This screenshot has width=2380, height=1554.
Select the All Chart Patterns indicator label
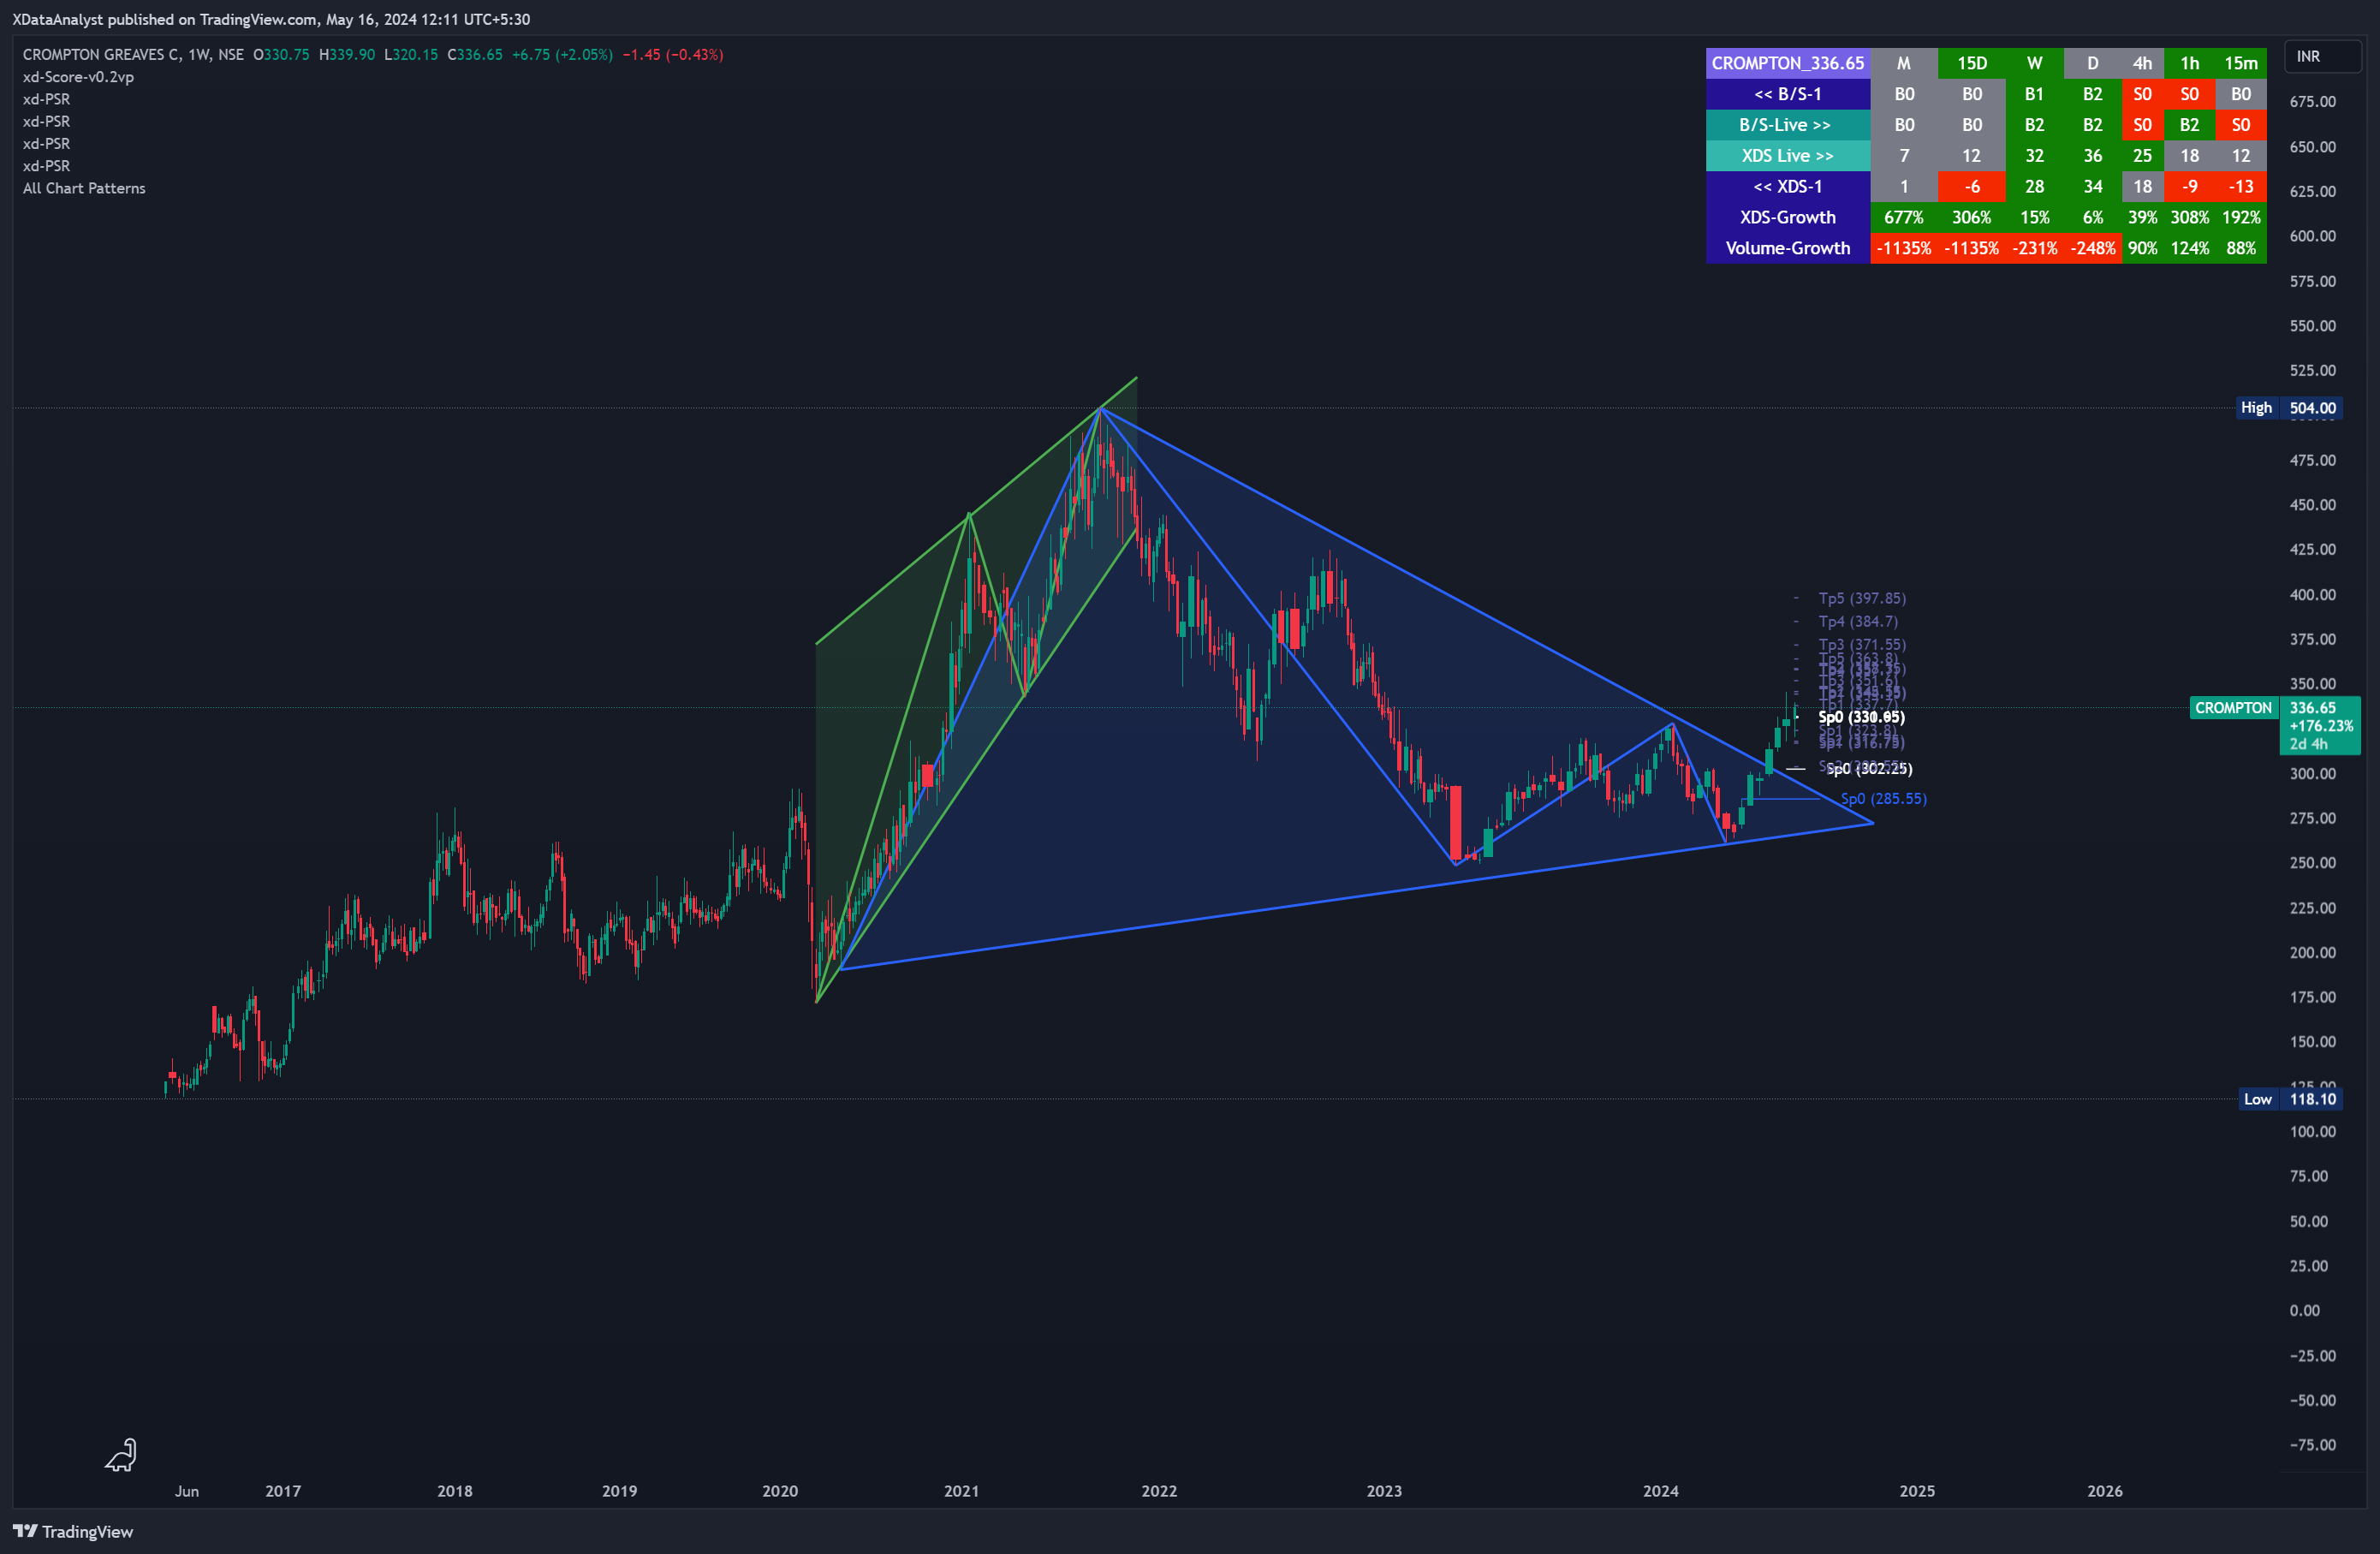coord(84,188)
